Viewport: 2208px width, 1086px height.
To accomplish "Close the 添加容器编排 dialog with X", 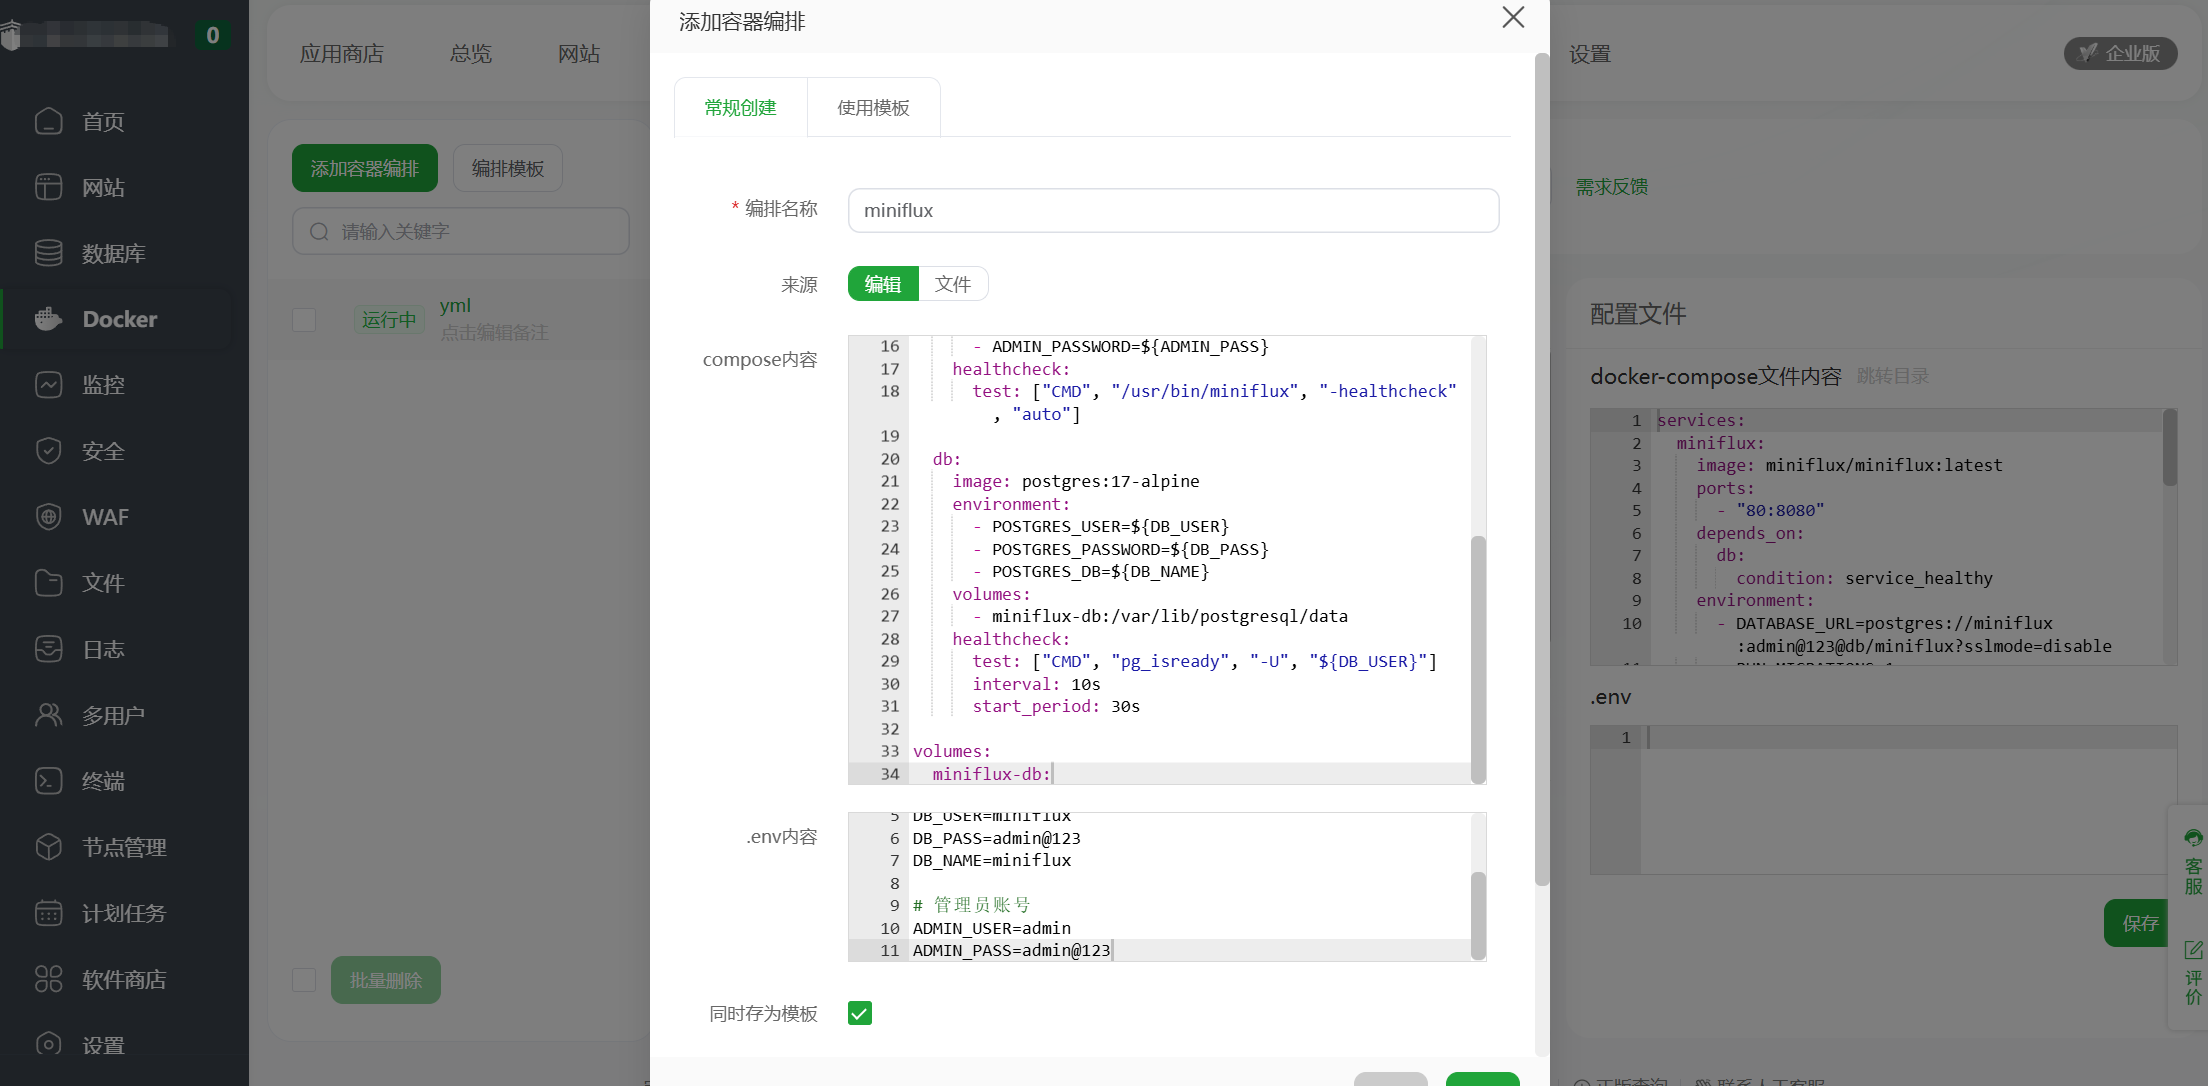I will 1513,17.
